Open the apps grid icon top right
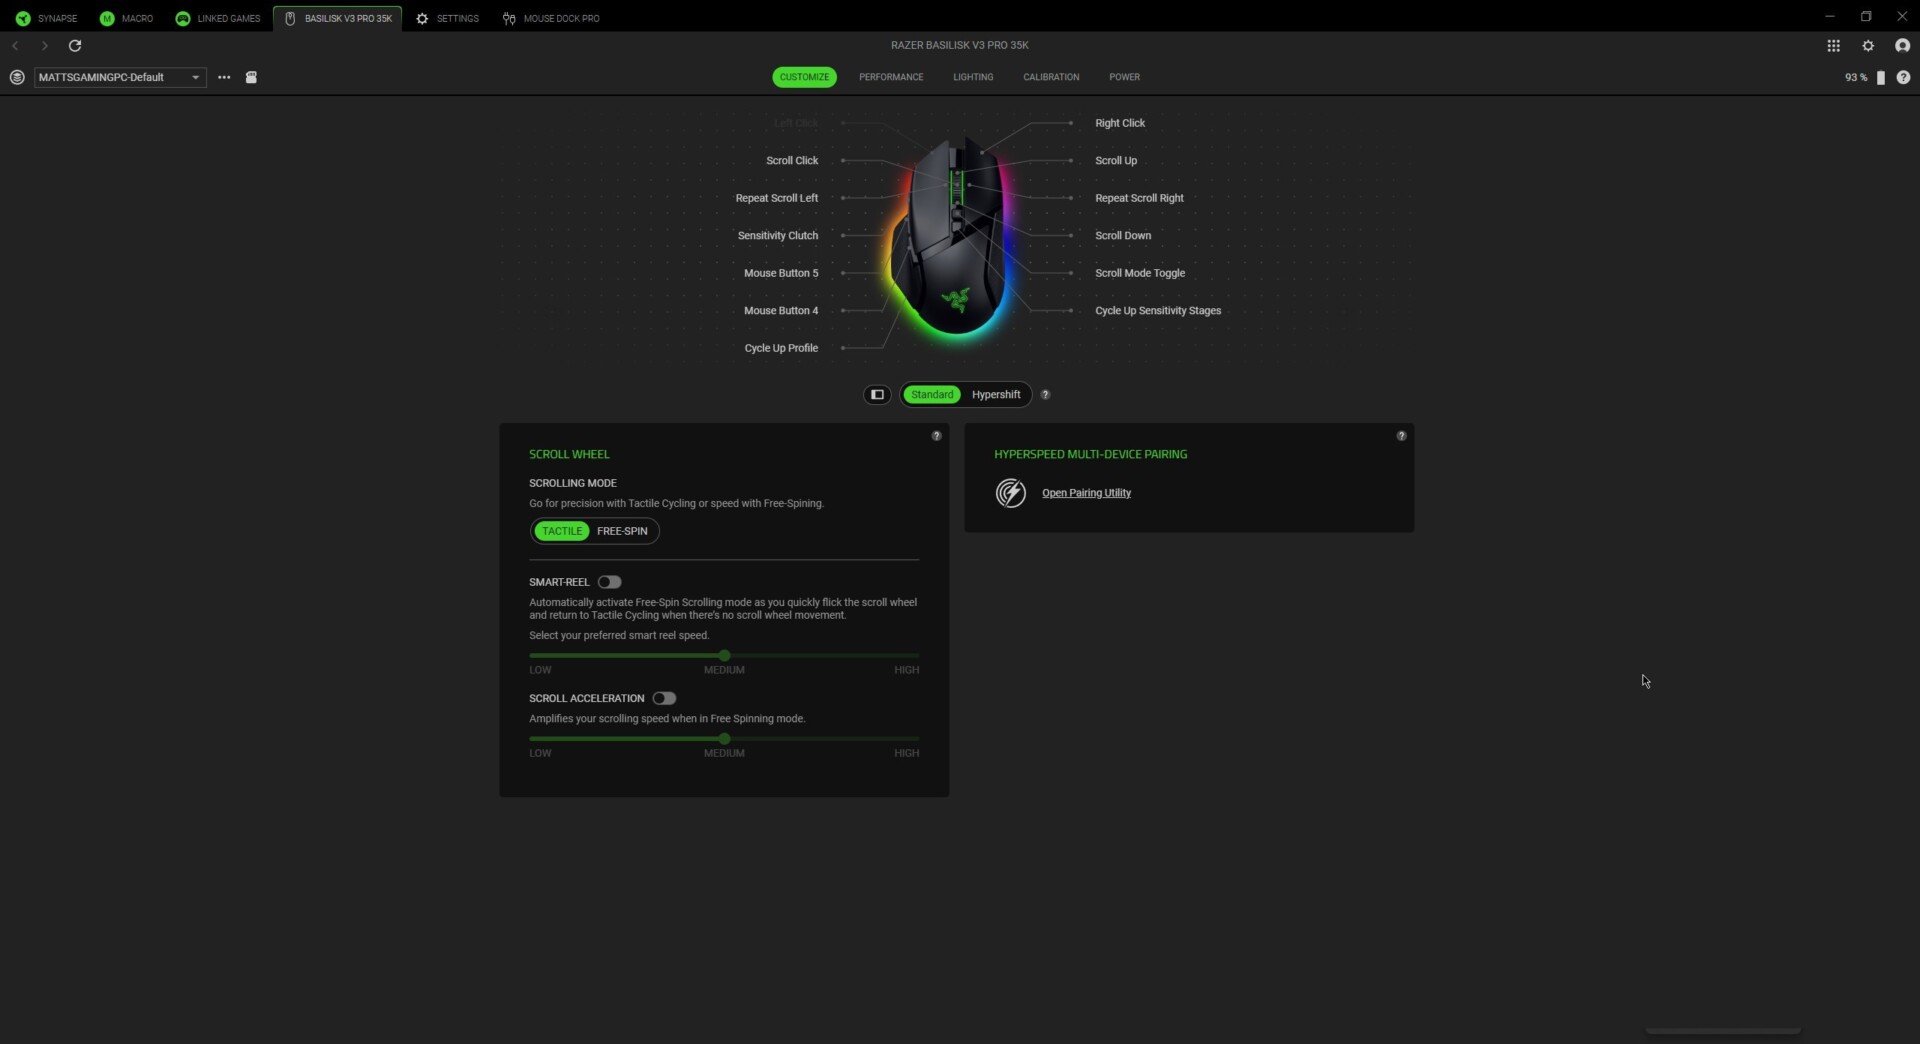The height and width of the screenshot is (1044, 1920). pyautogui.click(x=1833, y=45)
